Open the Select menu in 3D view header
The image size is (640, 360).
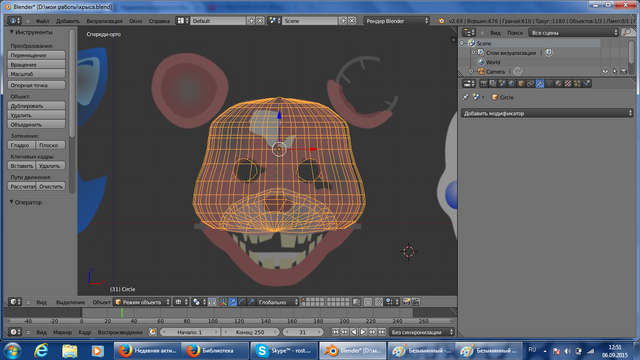point(70,302)
